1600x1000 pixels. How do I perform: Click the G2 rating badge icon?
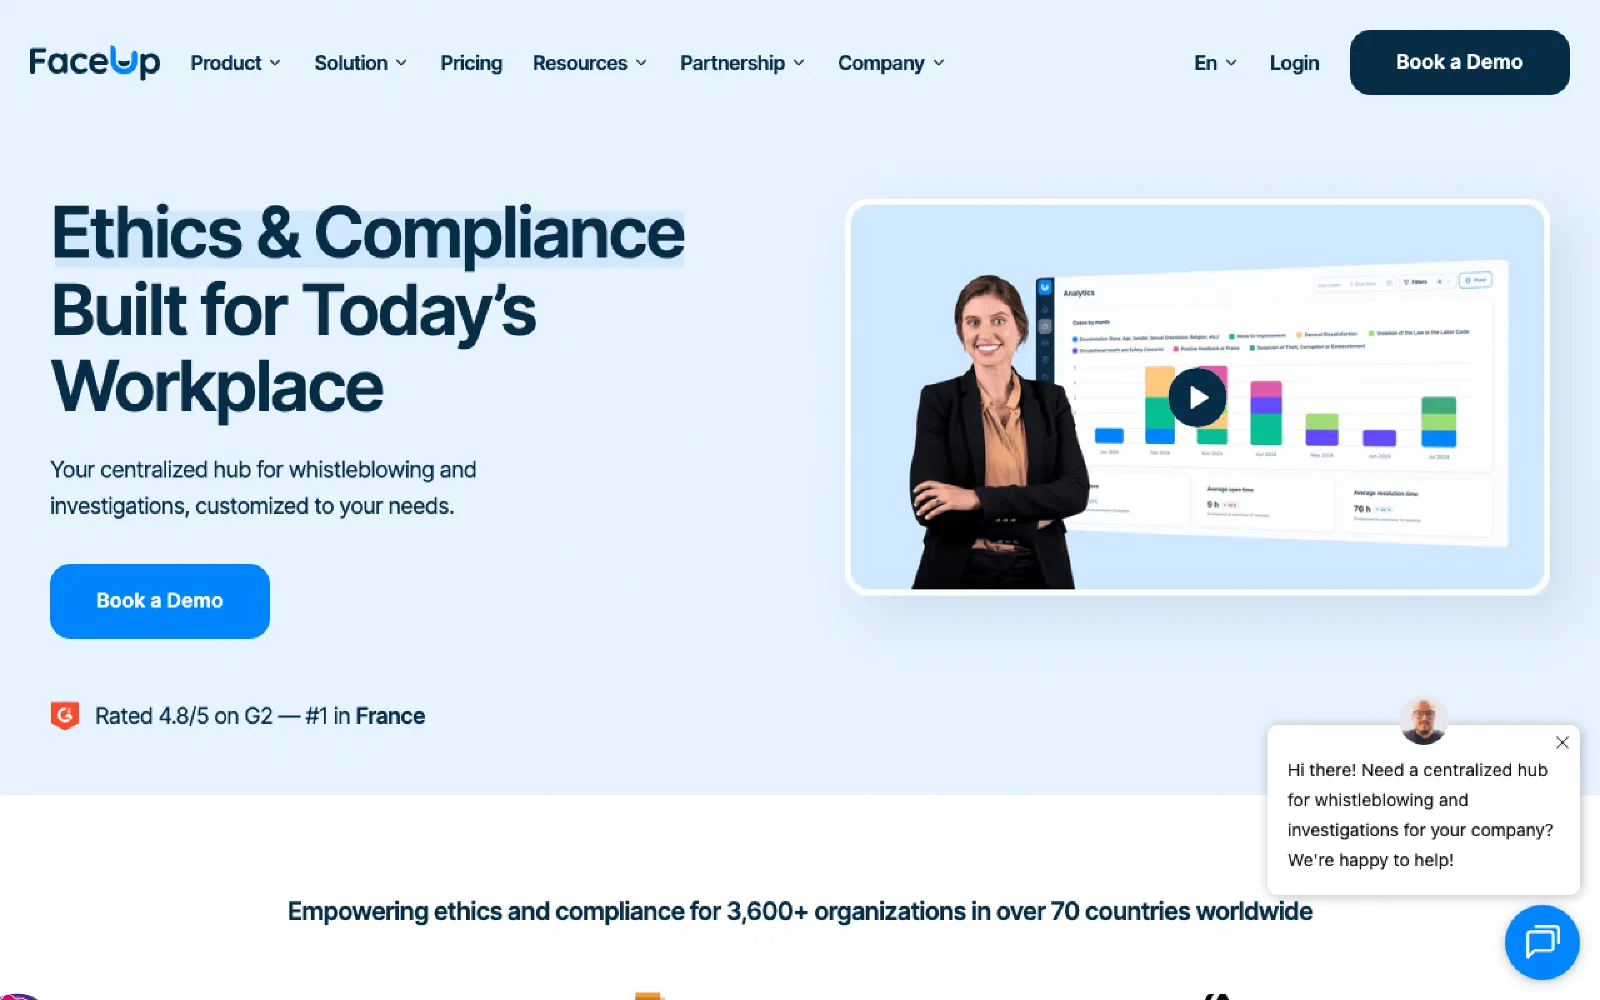[64, 715]
